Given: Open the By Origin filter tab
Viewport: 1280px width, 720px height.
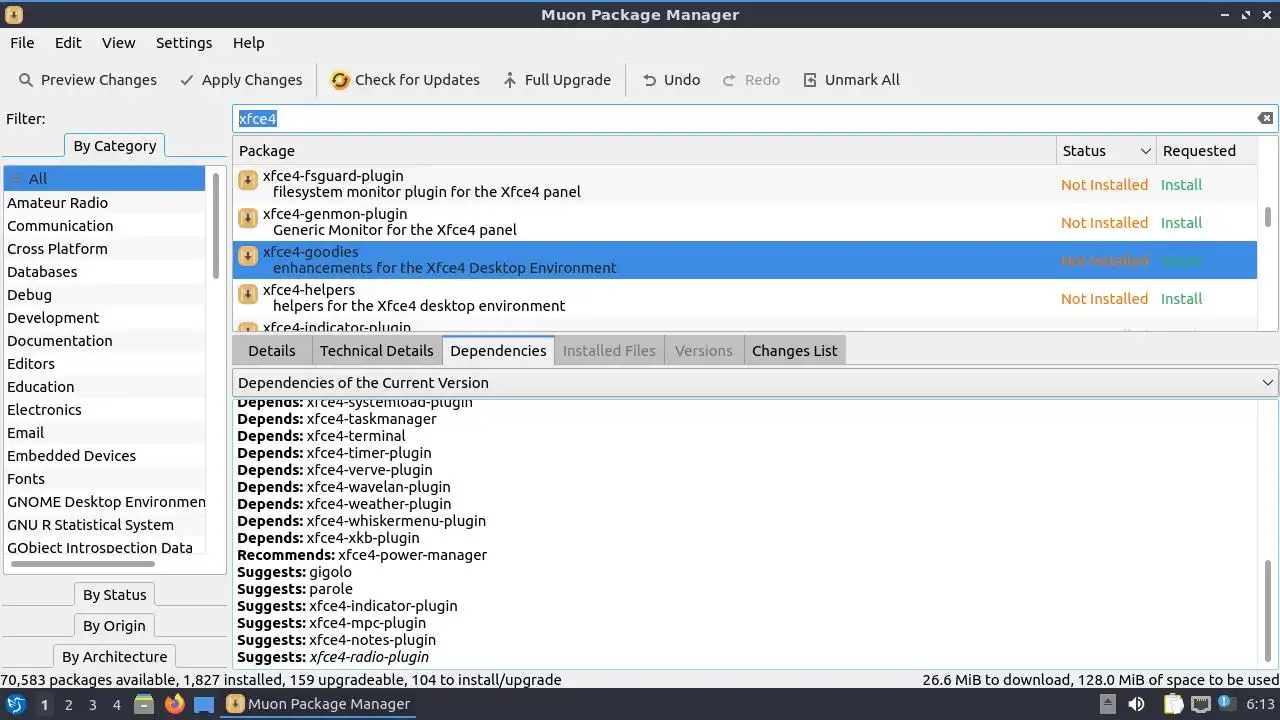Looking at the screenshot, I should [115, 626].
